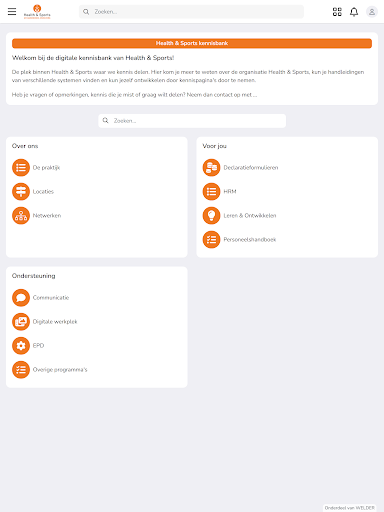Click the Netwerken sitemap icon
The width and height of the screenshot is (384, 512).
(x=21, y=215)
